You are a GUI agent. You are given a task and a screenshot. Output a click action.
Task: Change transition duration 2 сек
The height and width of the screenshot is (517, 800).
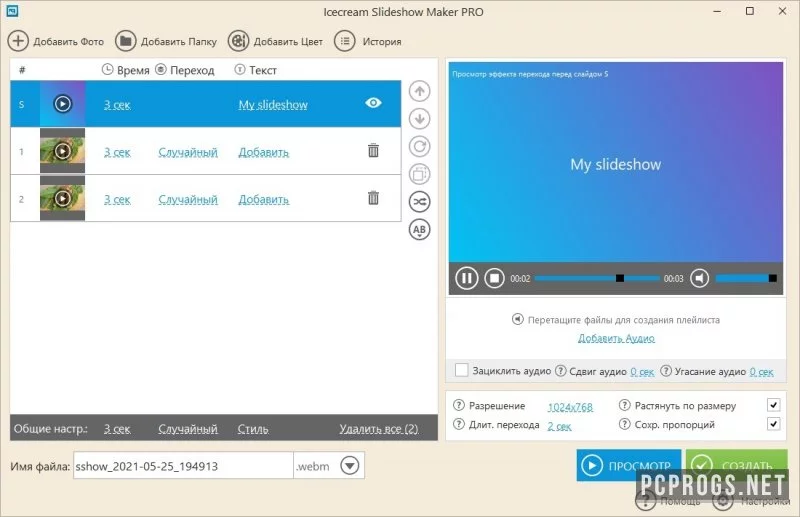559,426
